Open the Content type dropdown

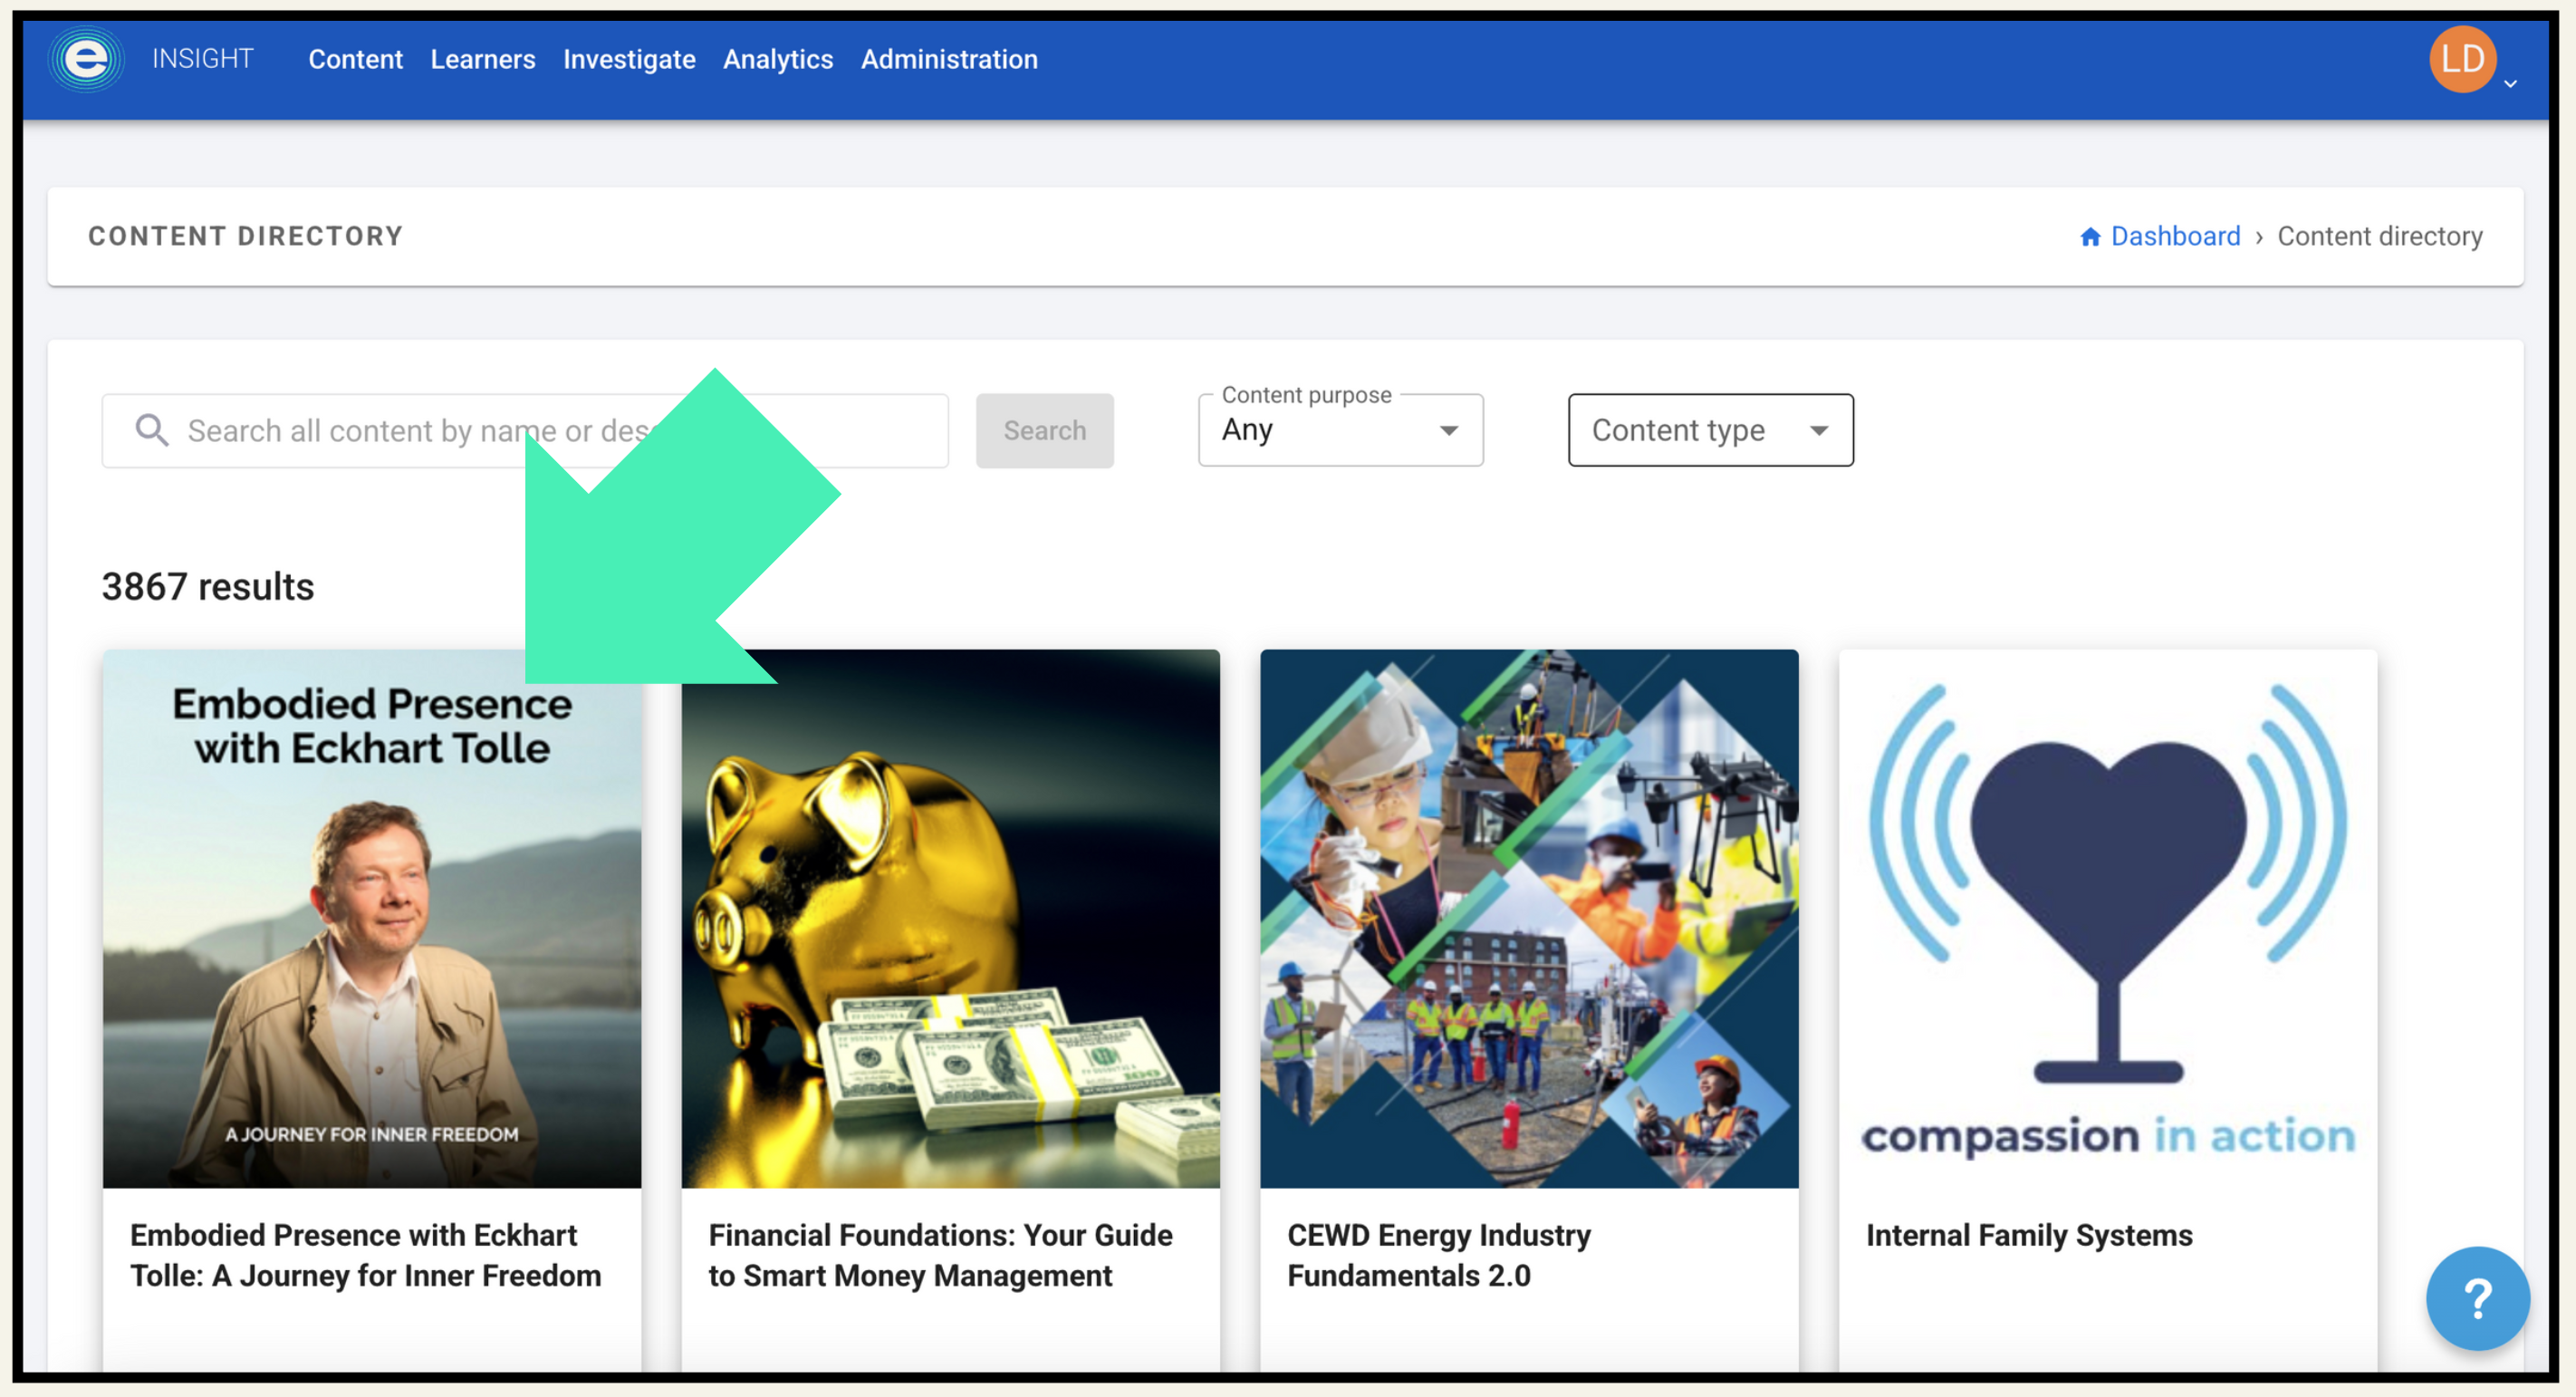(x=1710, y=430)
